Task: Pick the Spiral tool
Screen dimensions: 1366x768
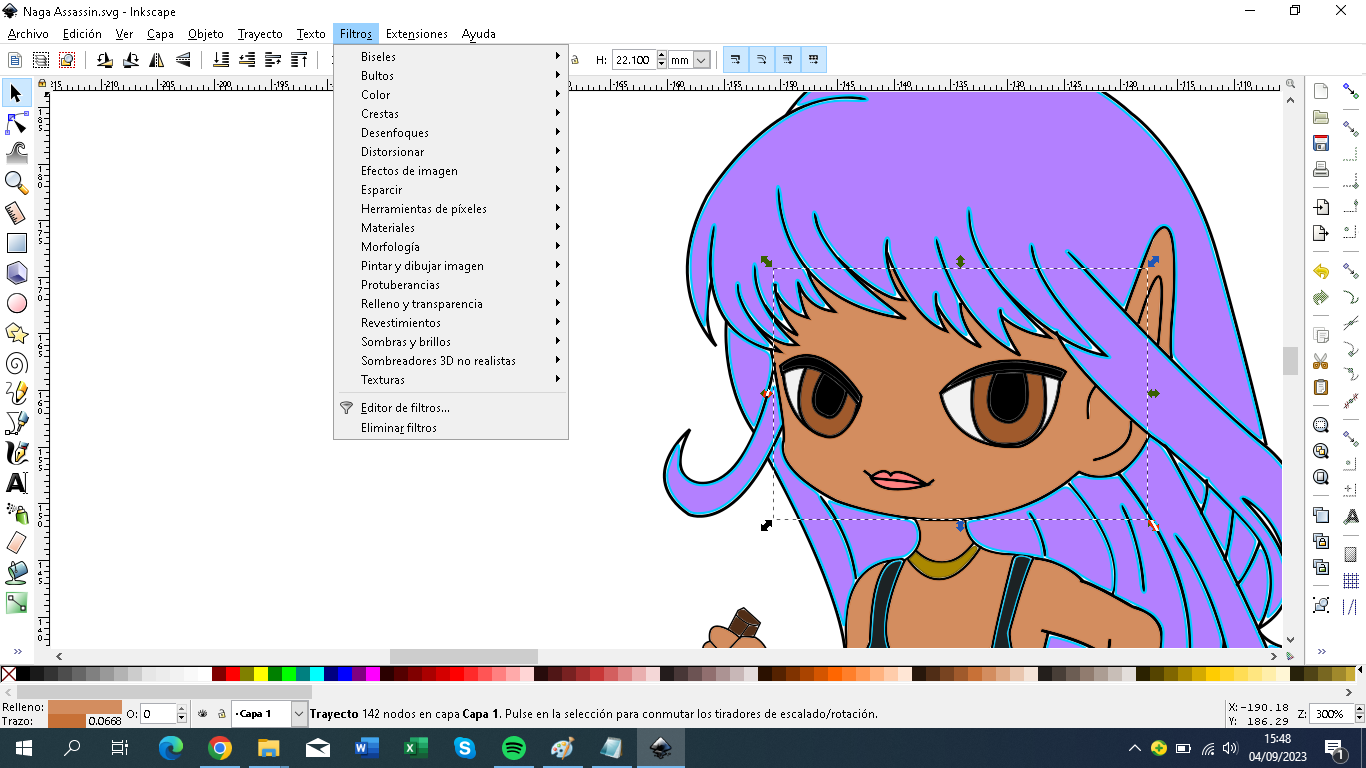Action: (x=16, y=363)
